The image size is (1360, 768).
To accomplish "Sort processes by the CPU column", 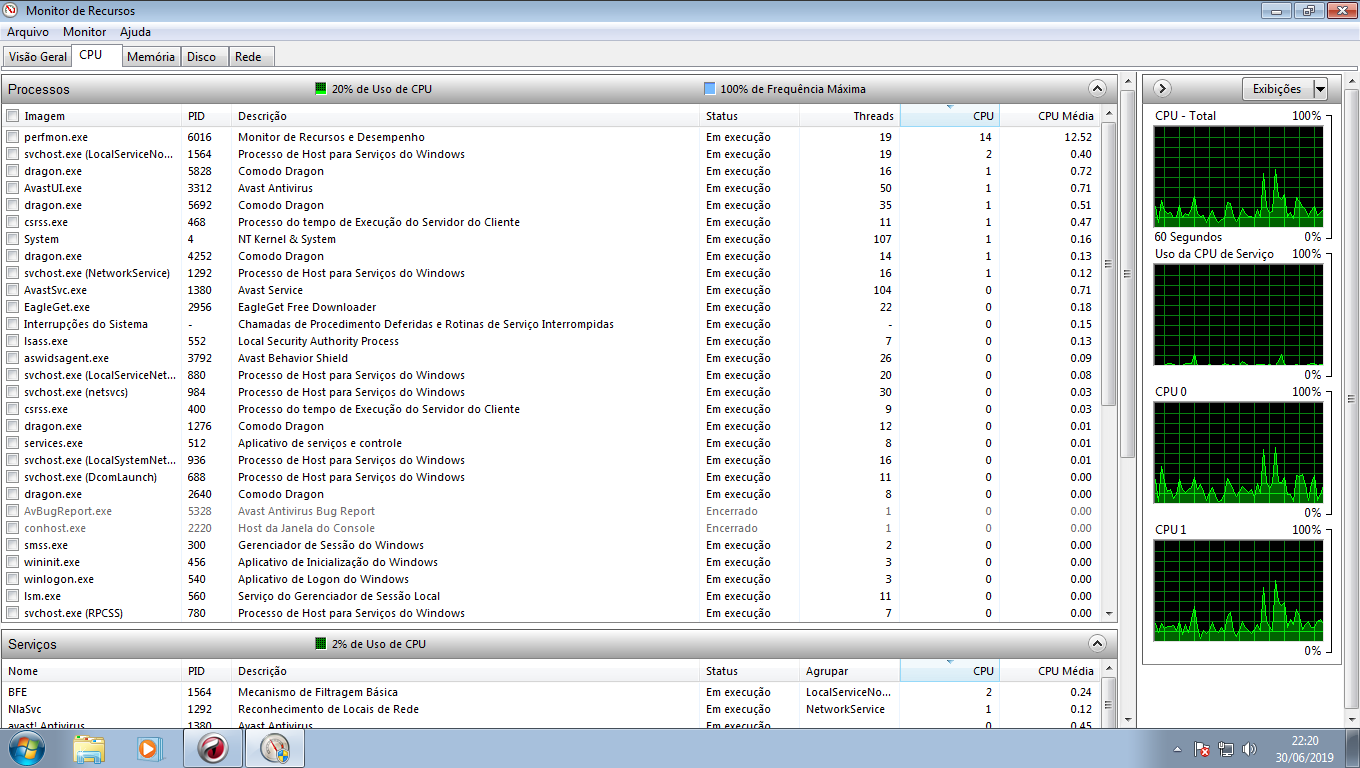I will pyautogui.click(x=950, y=116).
